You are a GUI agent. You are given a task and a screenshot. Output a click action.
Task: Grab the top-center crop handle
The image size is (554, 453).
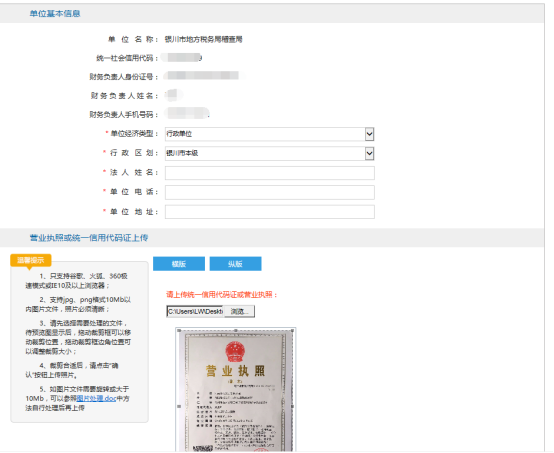(236, 330)
